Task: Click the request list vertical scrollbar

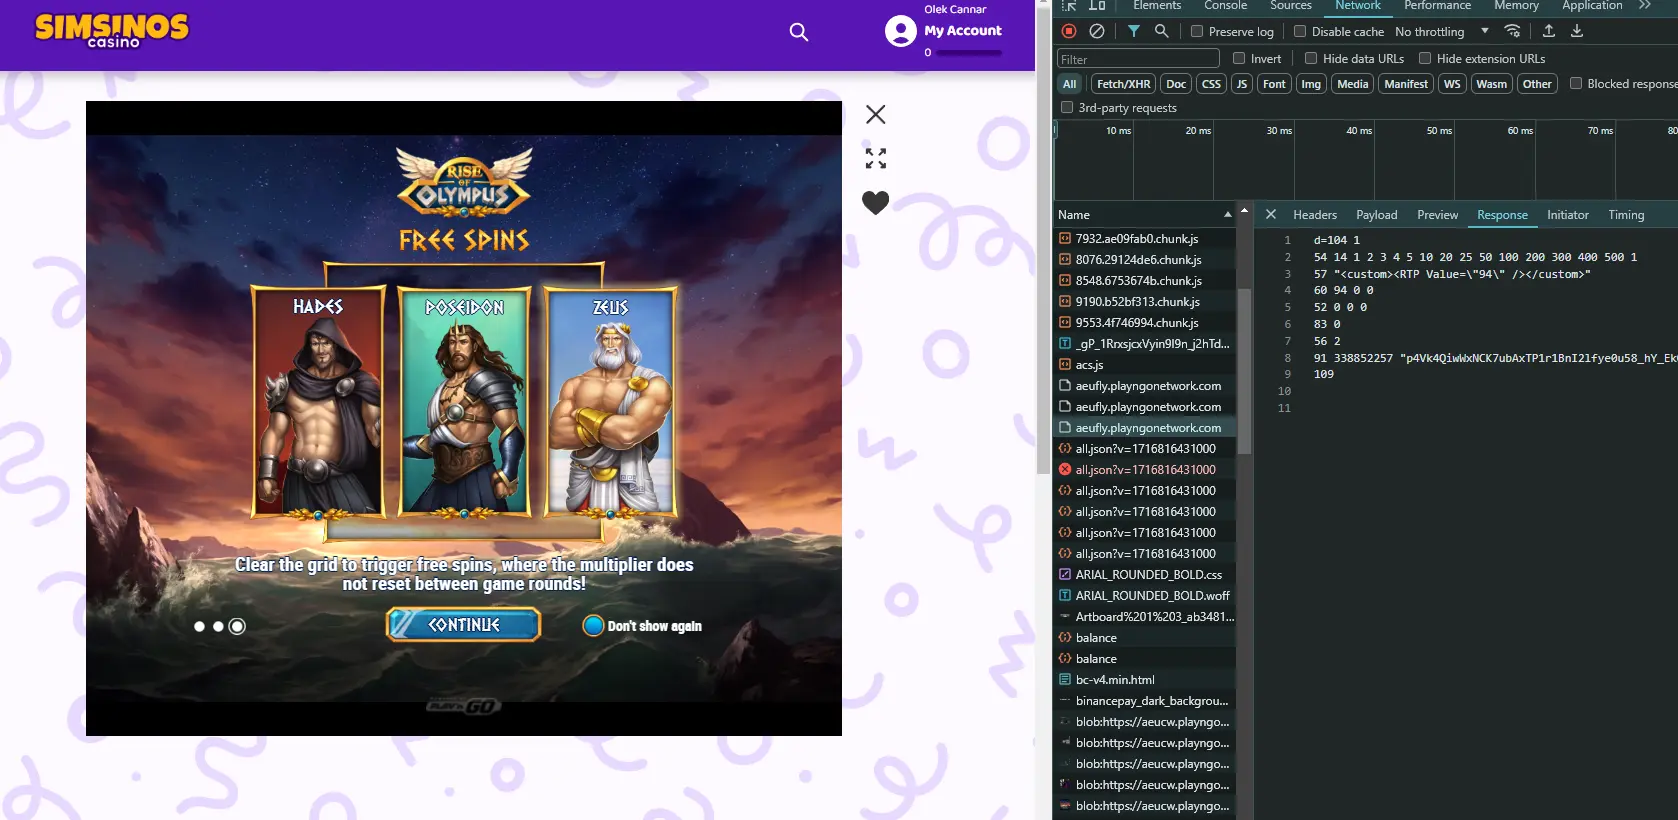Action: tap(1244, 370)
